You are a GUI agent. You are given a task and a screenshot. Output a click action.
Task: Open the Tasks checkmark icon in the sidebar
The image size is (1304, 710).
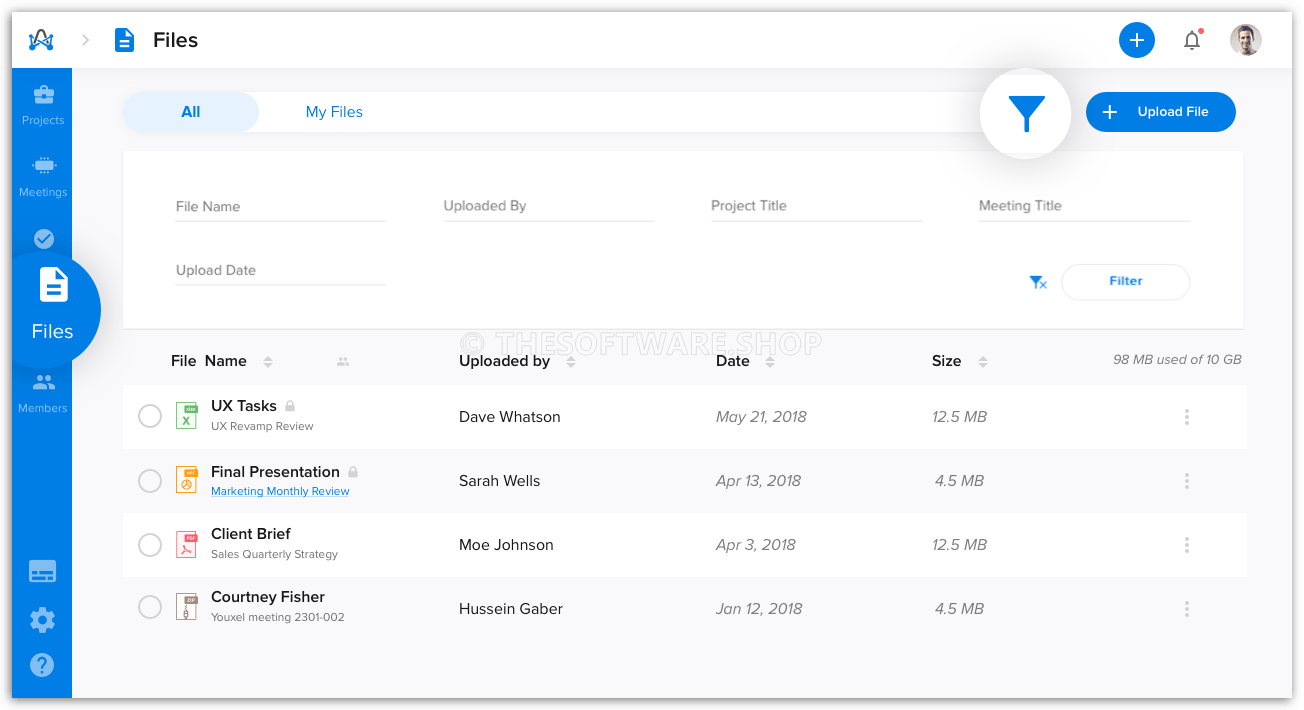42,238
